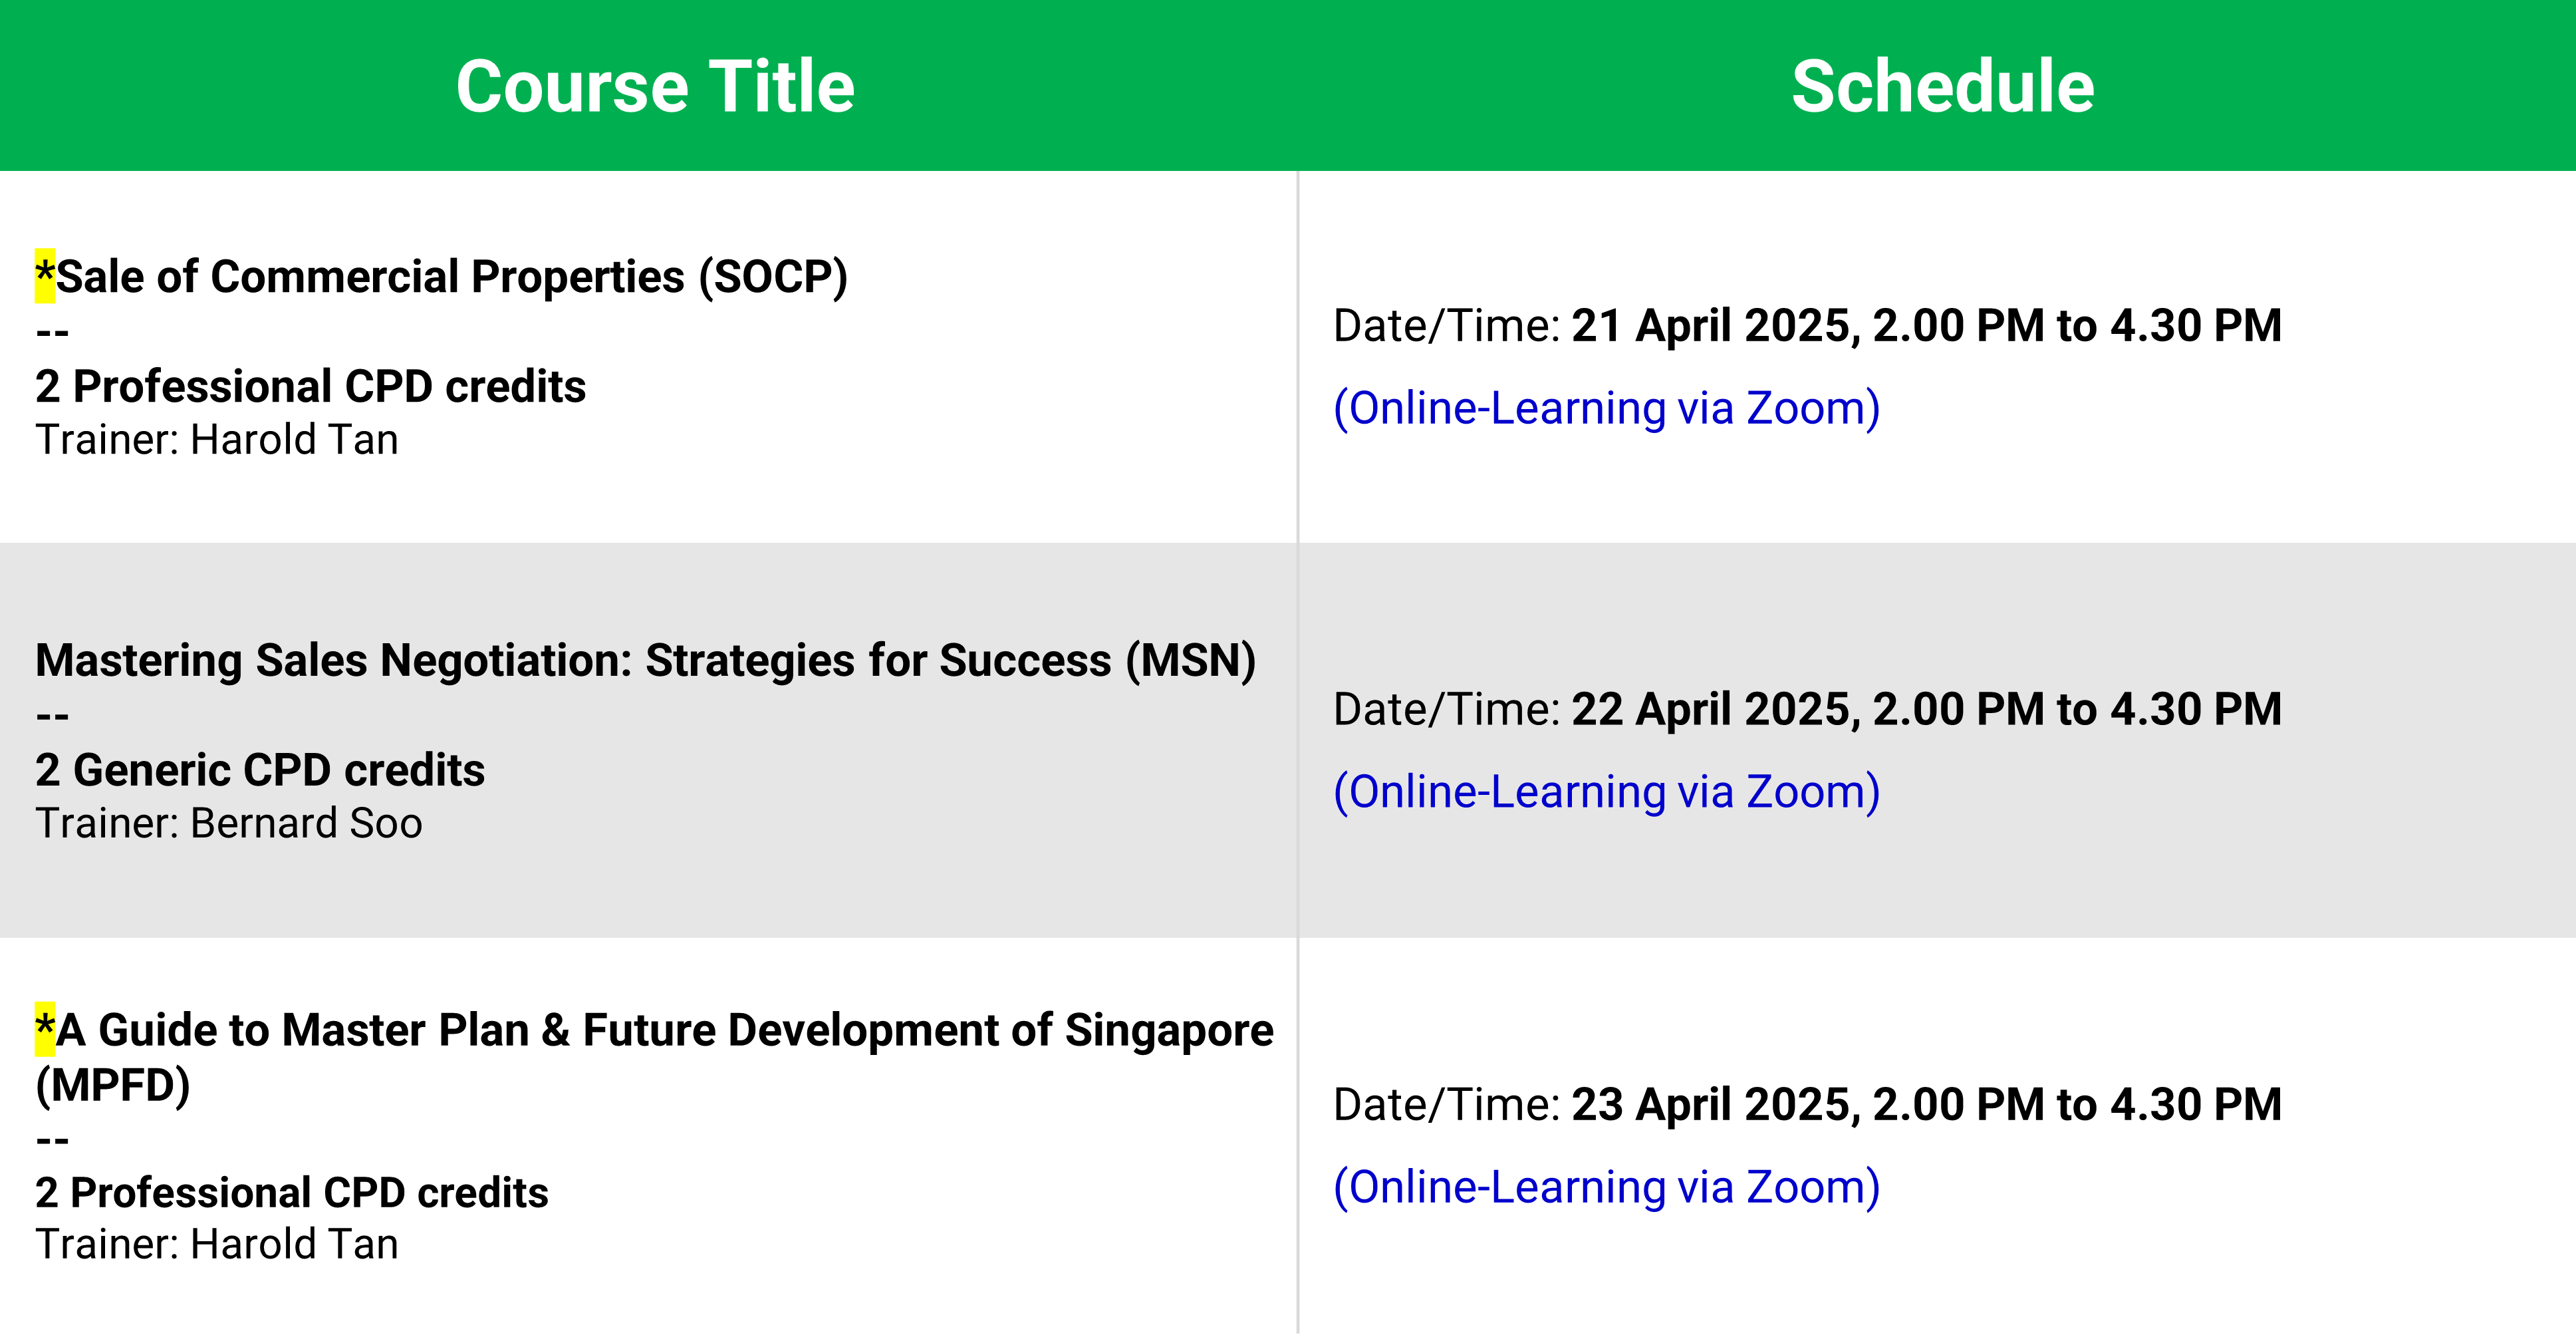Click Mastering Sales Negotiation (MSN) course title
This screenshot has width=2576, height=1335.
click(x=645, y=661)
